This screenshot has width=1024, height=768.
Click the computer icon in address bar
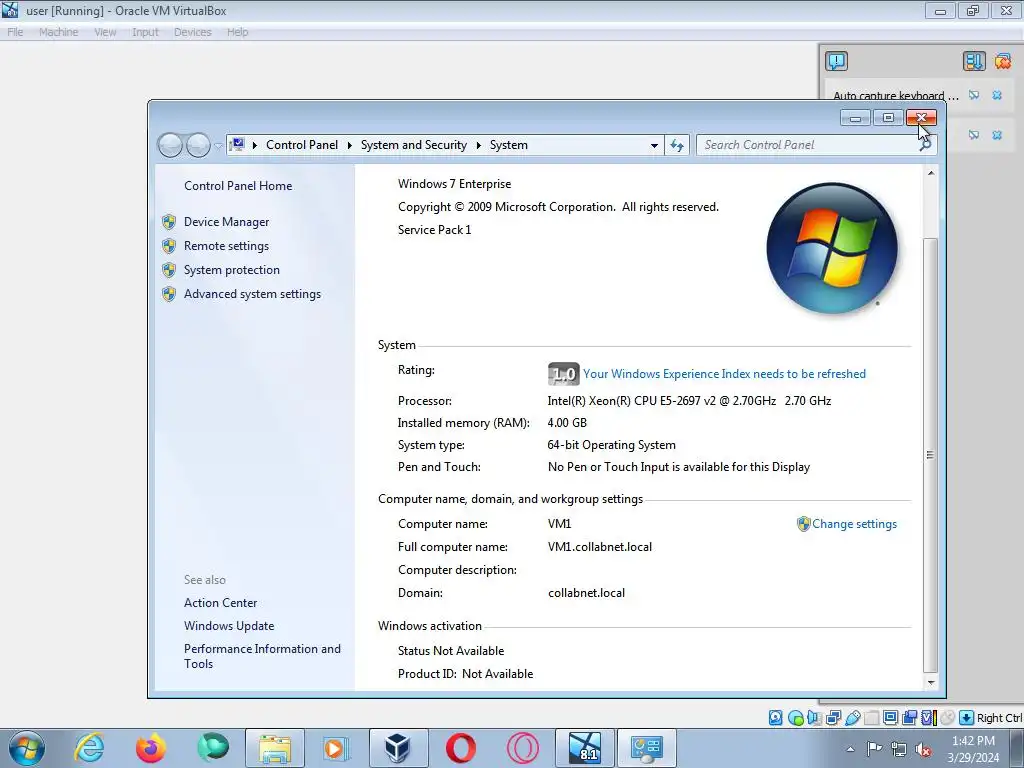point(237,144)
